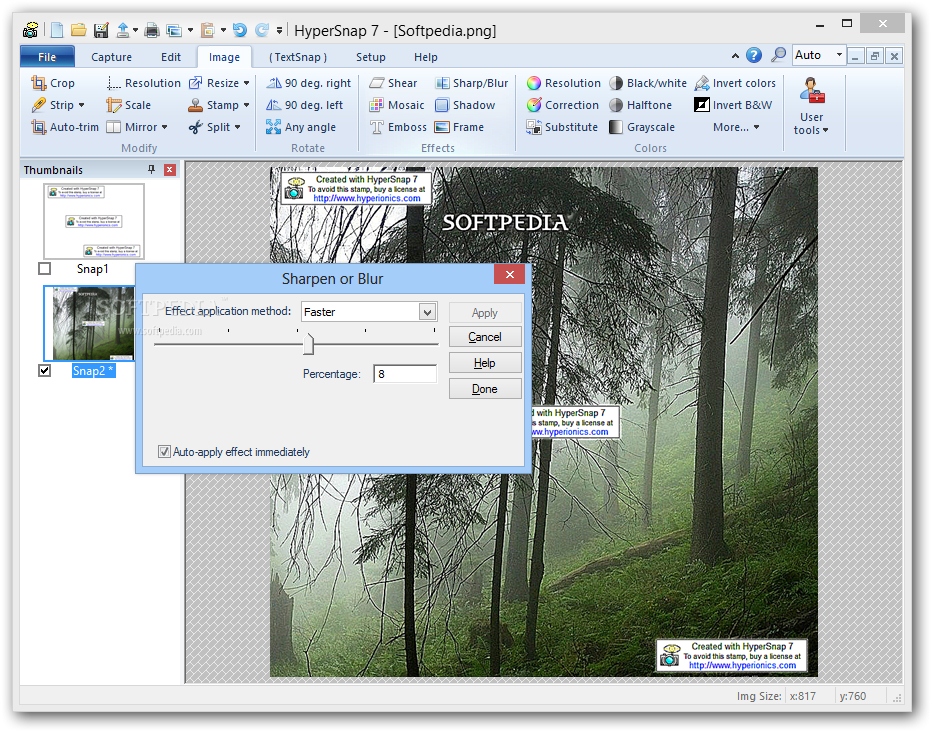This screenshot has width=932, height=732.
Task: Click the Print icon in quick toolbar
Action: [152, 30]
